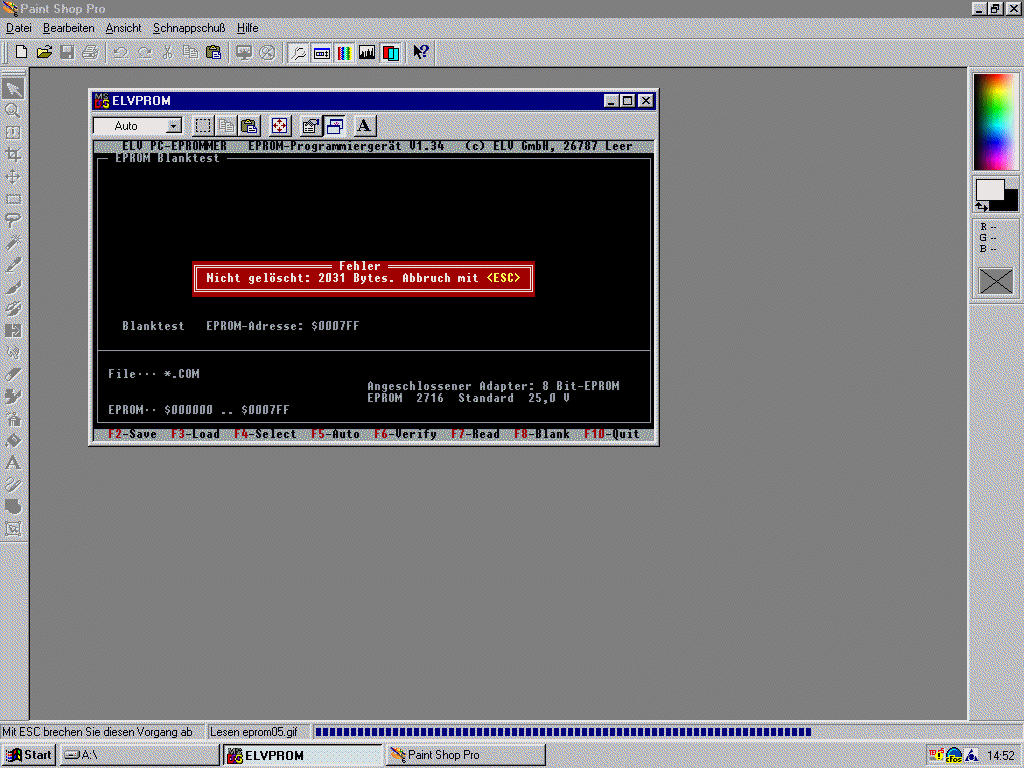The height and width of the screenshot is (768, 1024).
Task: Select the Dropper tool
Action: click(13, 264)
